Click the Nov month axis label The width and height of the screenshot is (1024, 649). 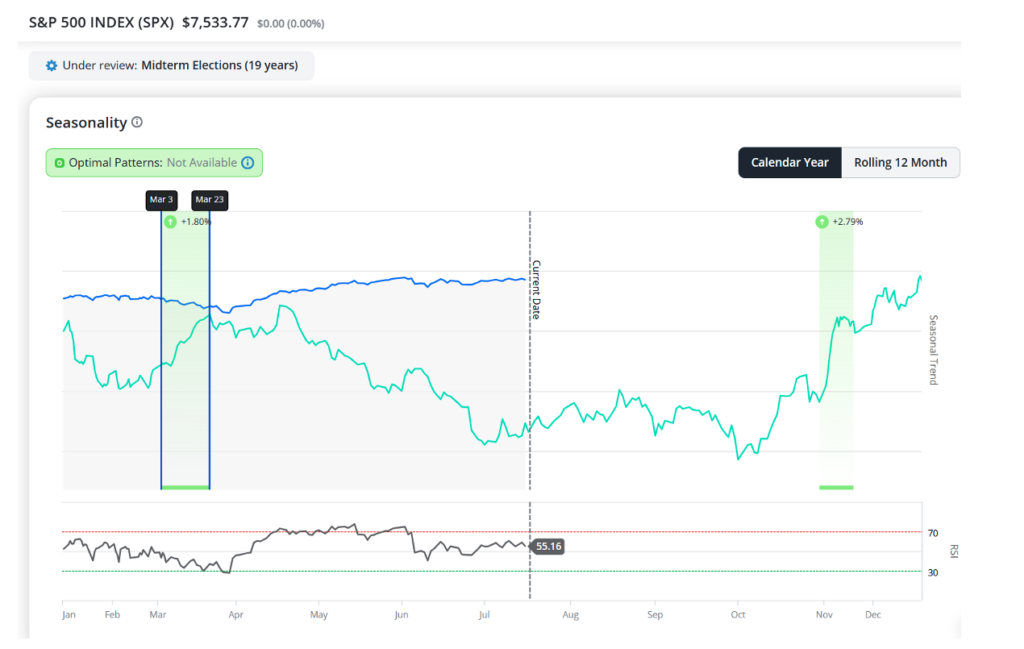click(x=824, y=615)
